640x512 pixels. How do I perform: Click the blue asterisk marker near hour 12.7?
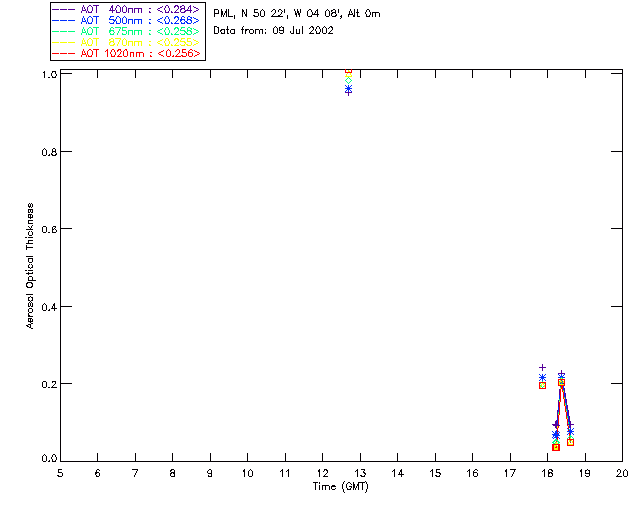pyautogui.click(x=348, y=88)
